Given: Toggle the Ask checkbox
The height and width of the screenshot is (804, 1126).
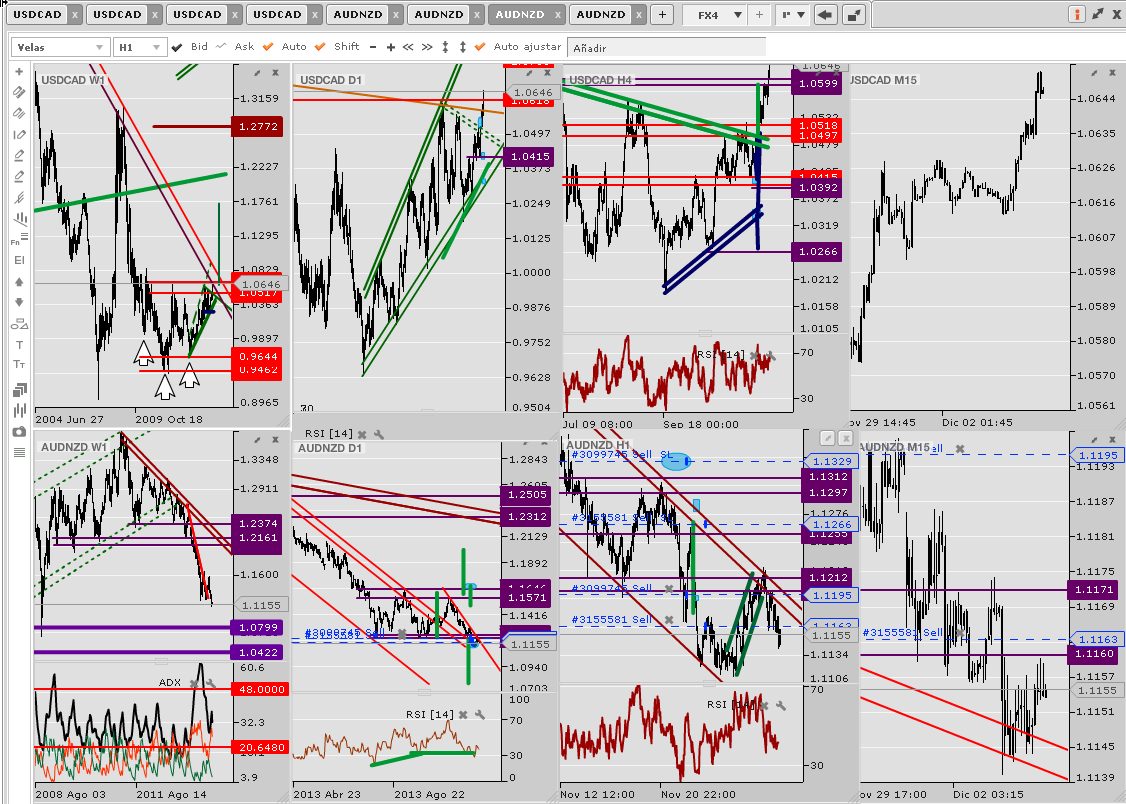Looking at the screenshot, I should [x=221, y=47].
